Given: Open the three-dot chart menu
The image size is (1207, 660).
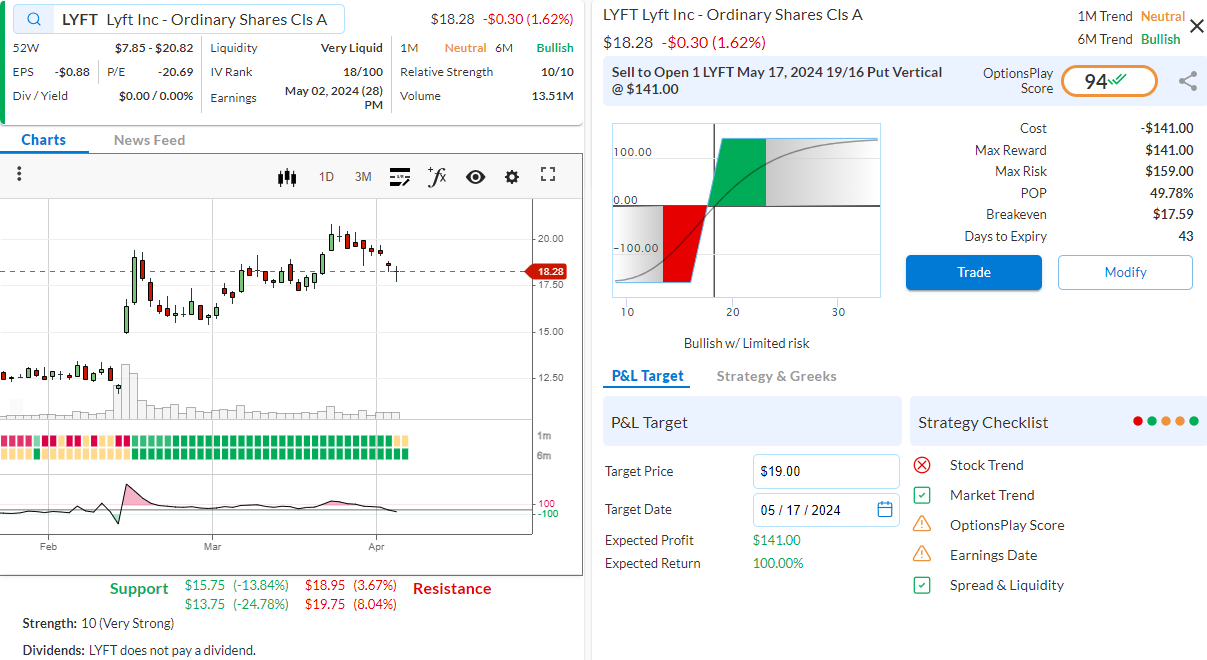Looking at the screenshot, I should click(19, 174).
